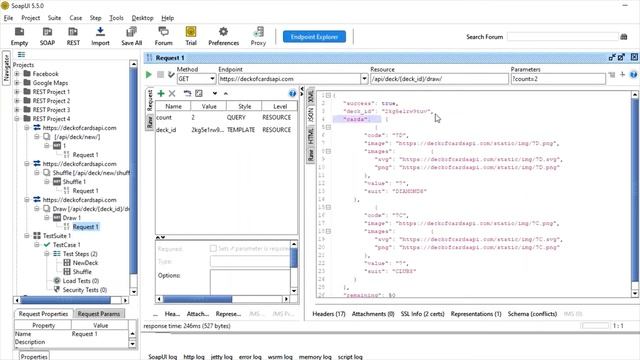Collapse TestSuite 1 node
640x360 pixels.
27,236
